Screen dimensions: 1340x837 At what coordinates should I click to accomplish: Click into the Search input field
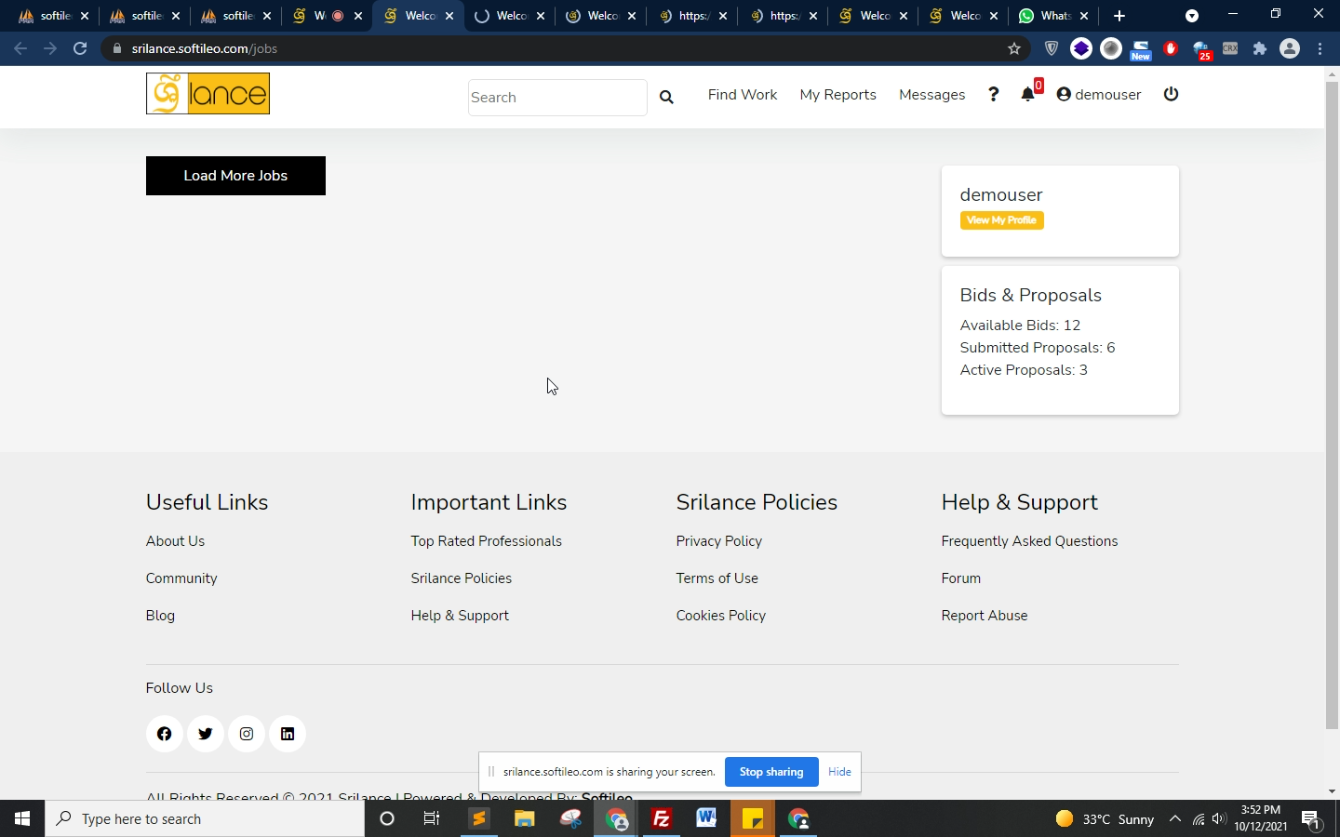[x=556, y=97]
